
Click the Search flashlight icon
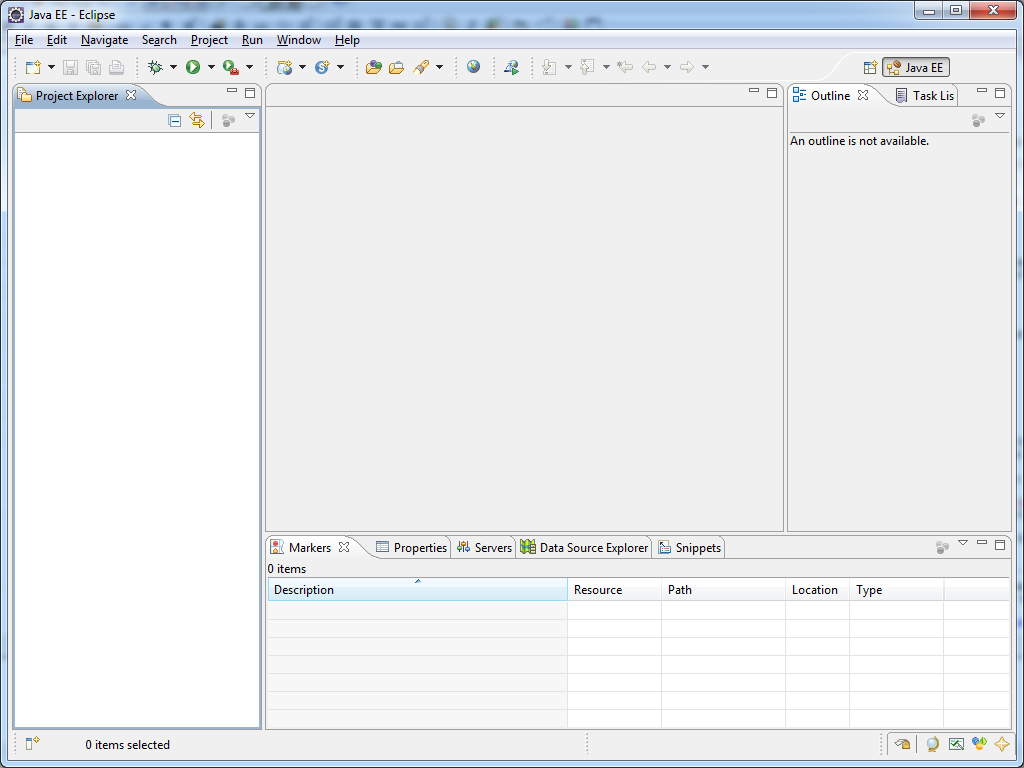[421, 67]
